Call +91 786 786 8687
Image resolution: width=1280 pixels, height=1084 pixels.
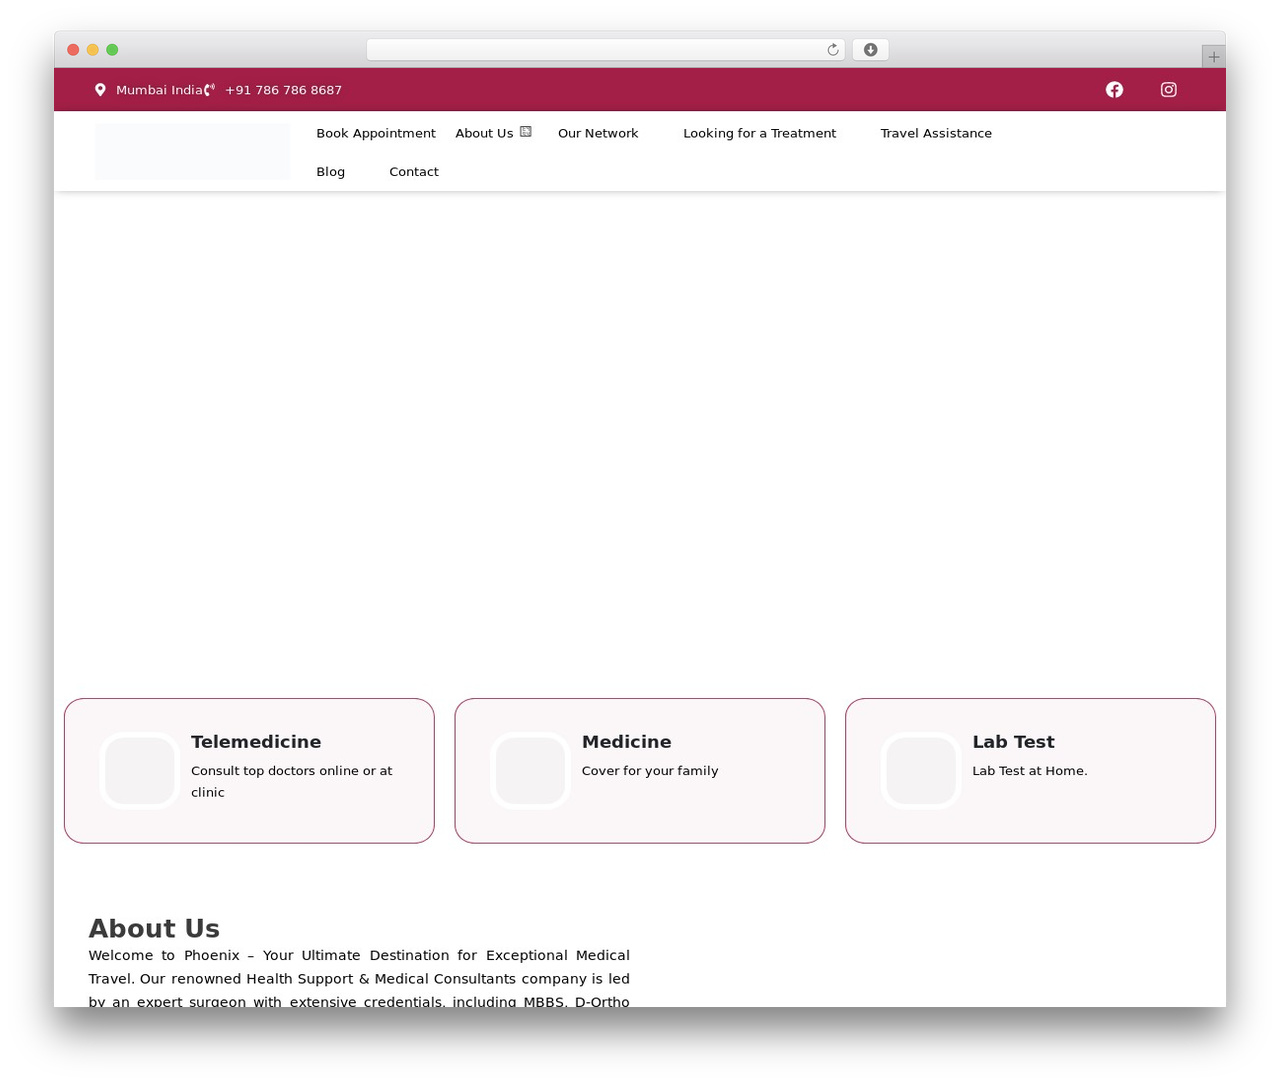pos(283,90)
